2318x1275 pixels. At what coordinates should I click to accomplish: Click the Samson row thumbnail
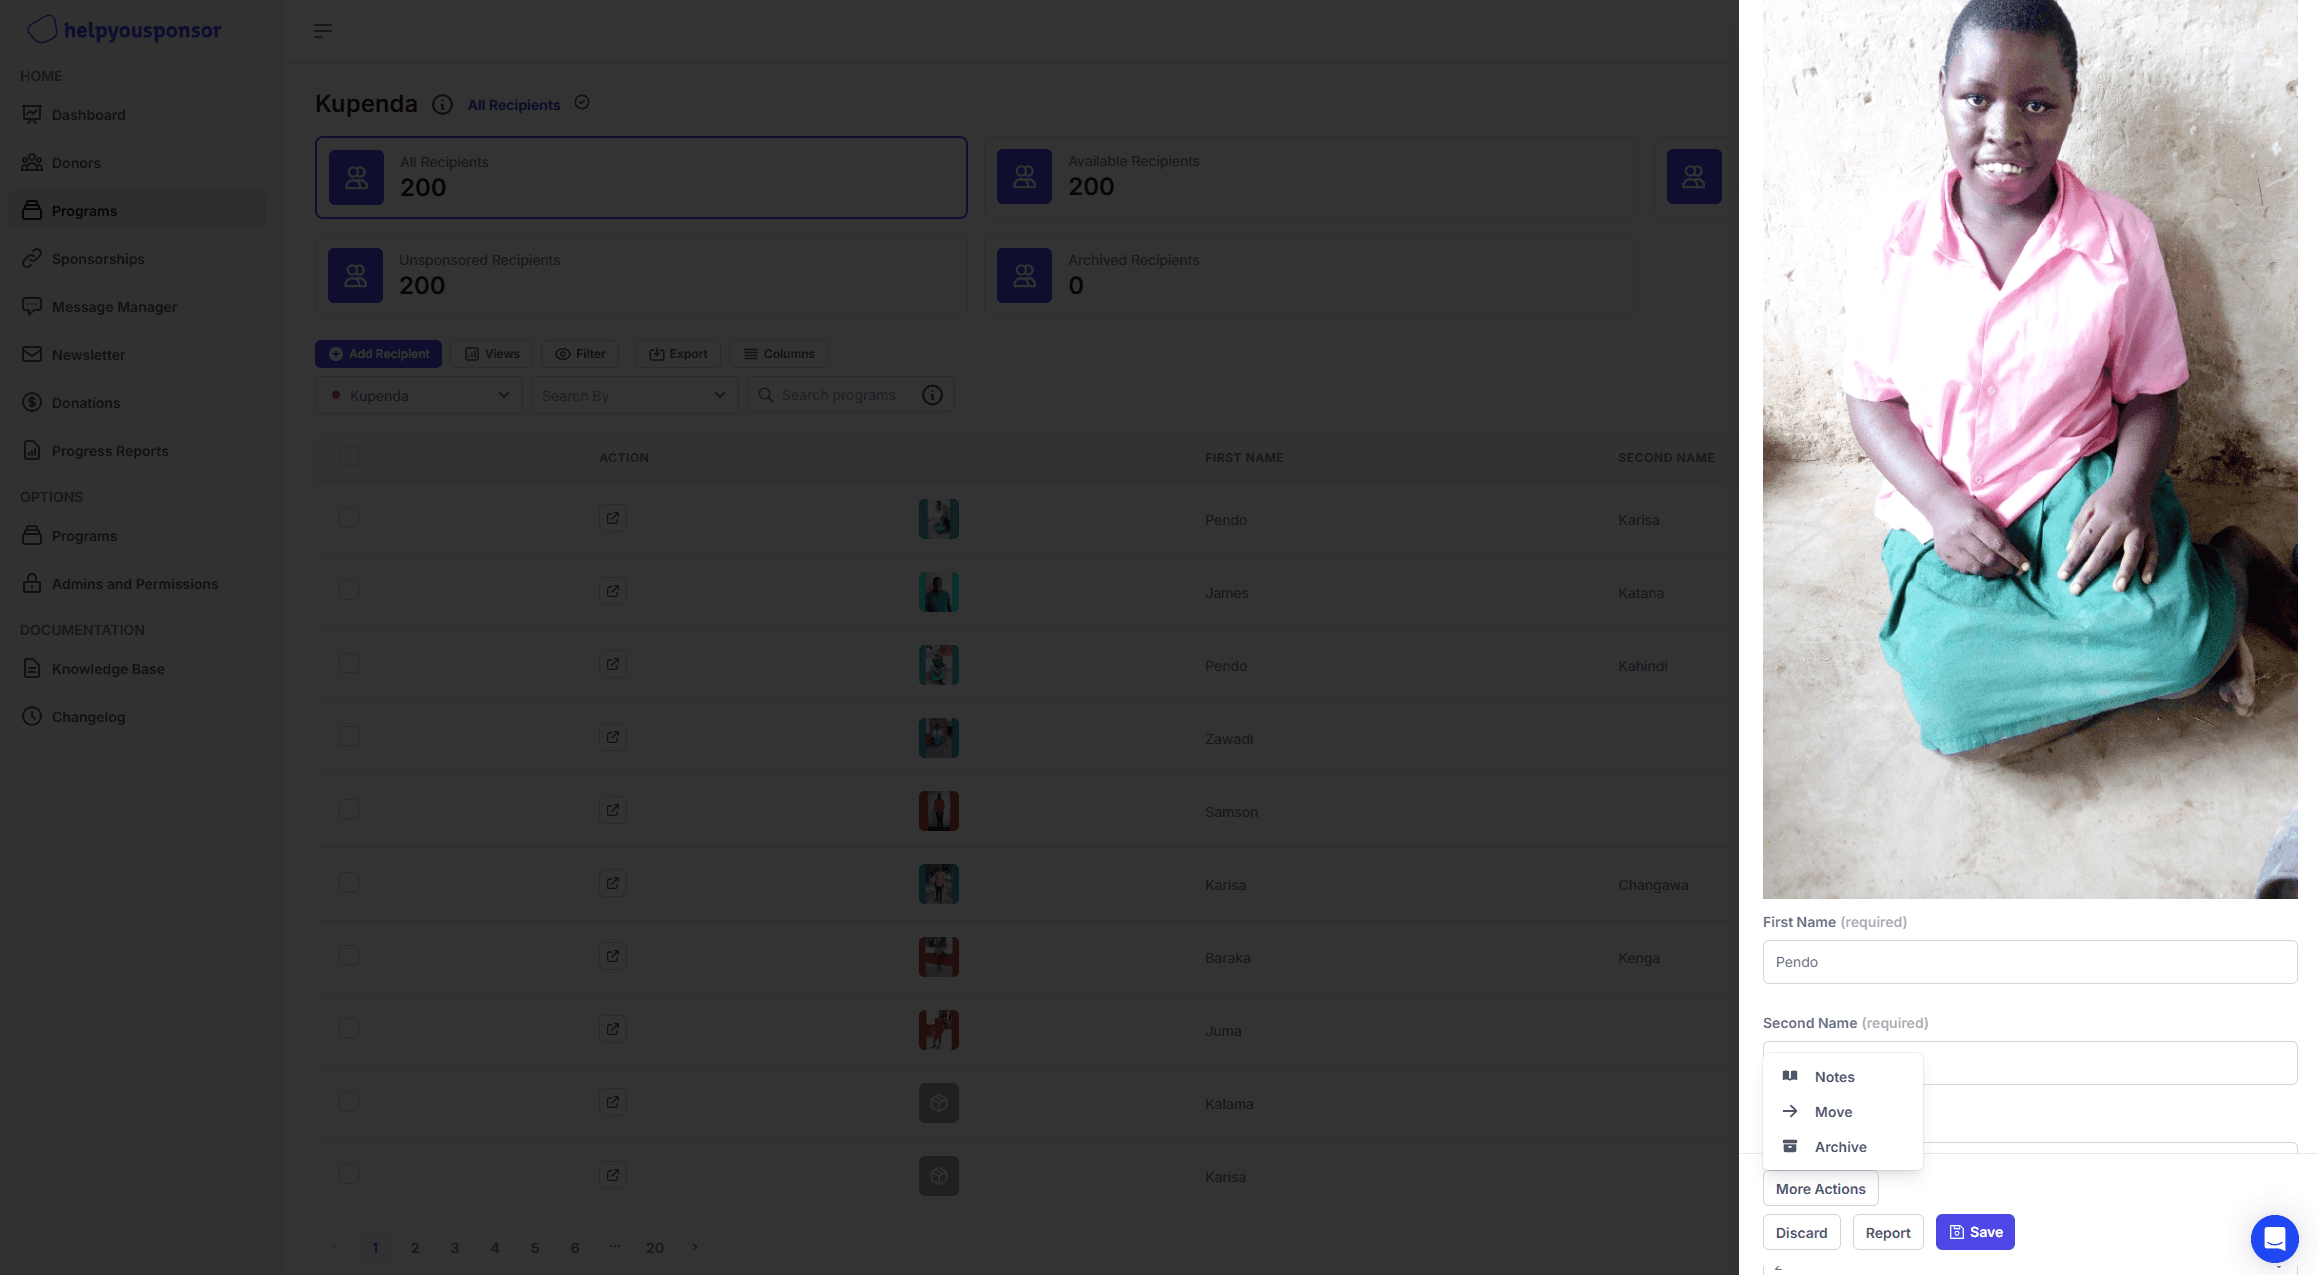[x=939, y=811]
